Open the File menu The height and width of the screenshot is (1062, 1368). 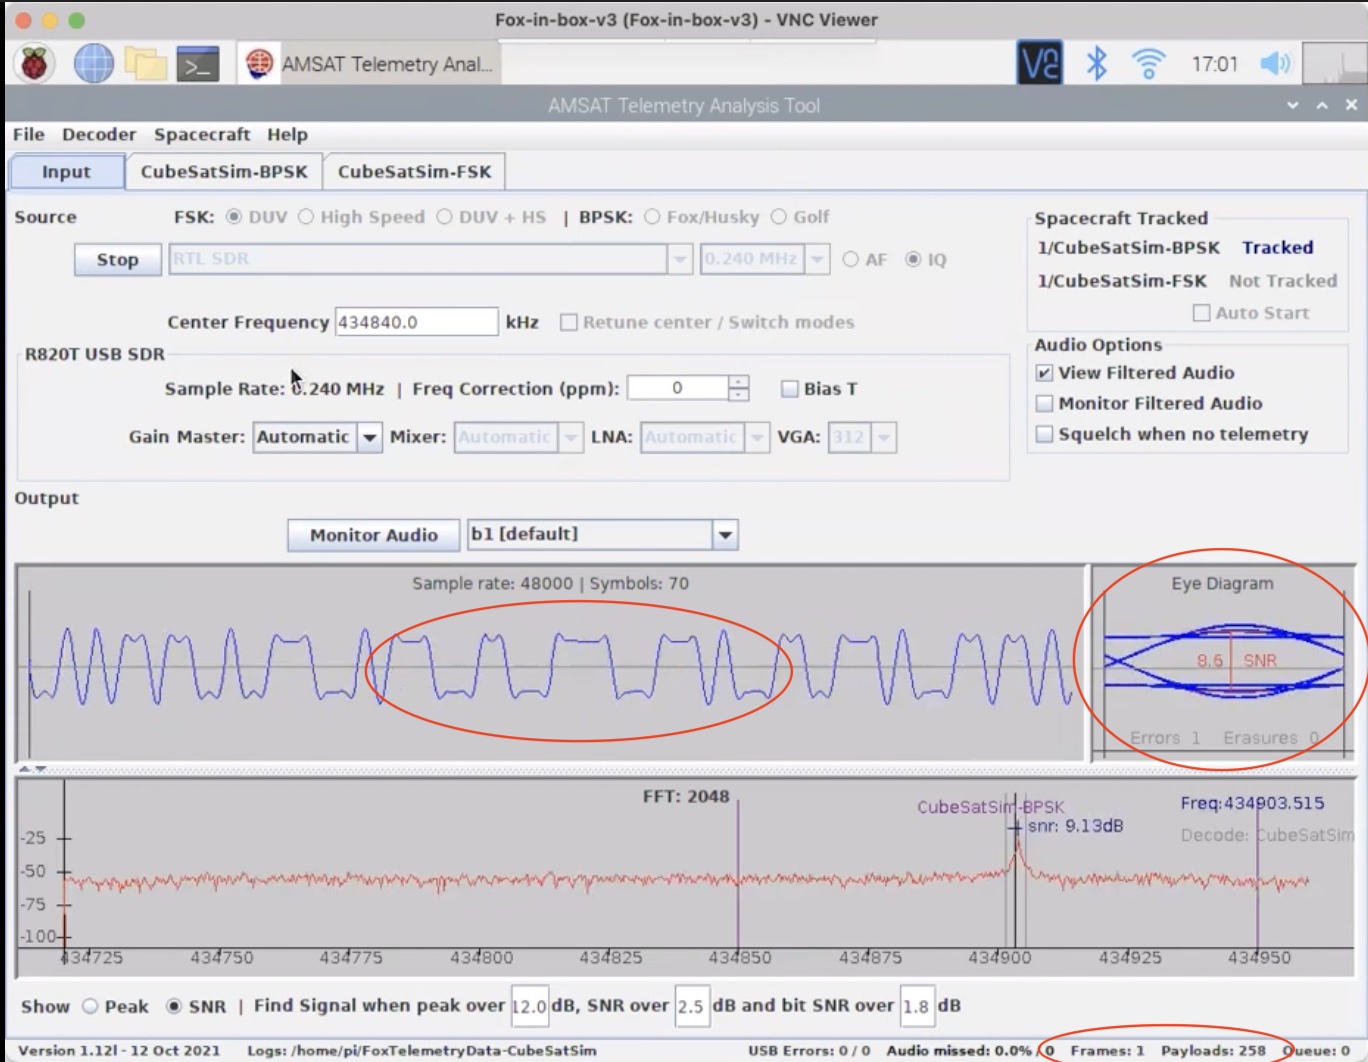coord(28,134)
